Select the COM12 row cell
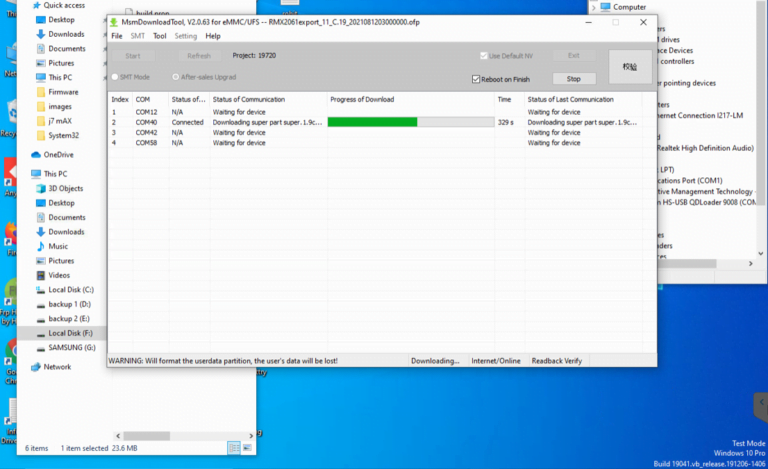The height and width of the screenshot is (469, 768). (146, 112)
